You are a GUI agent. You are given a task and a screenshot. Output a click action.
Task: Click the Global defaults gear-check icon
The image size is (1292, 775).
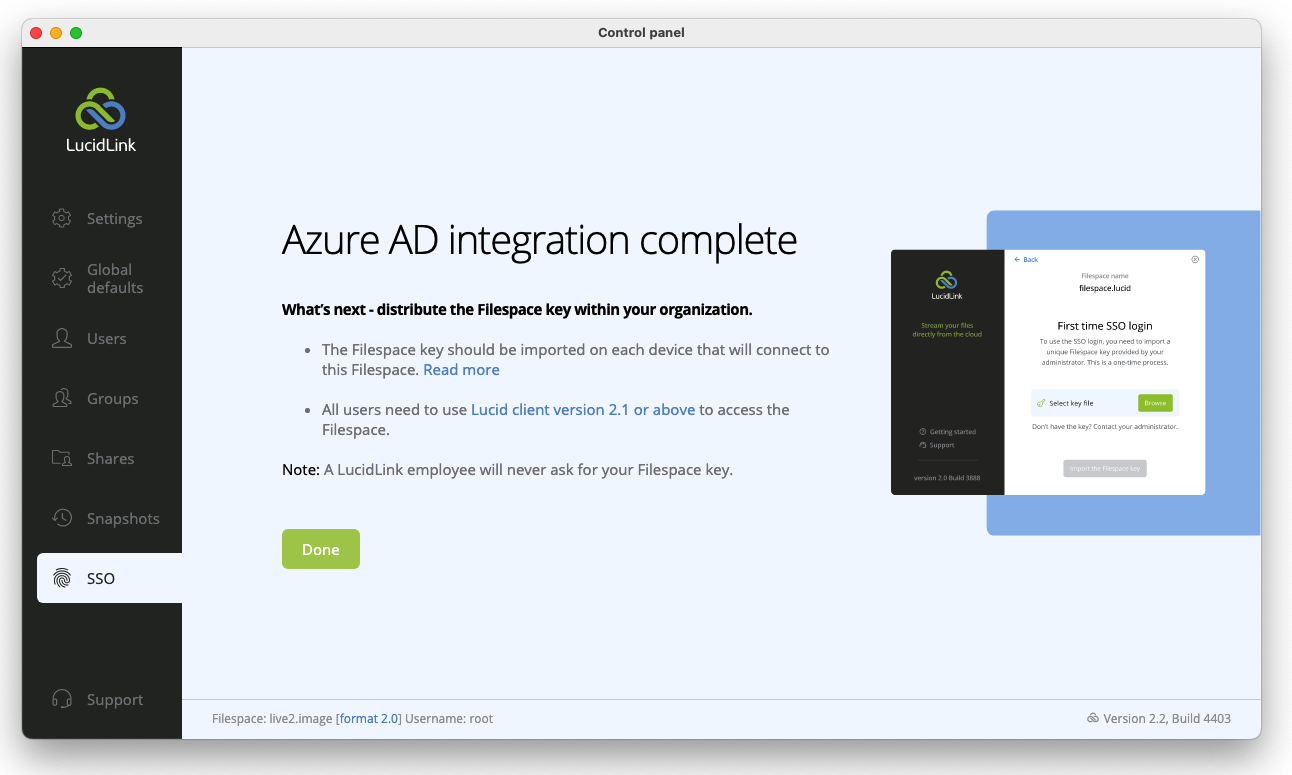click(62, 278)
